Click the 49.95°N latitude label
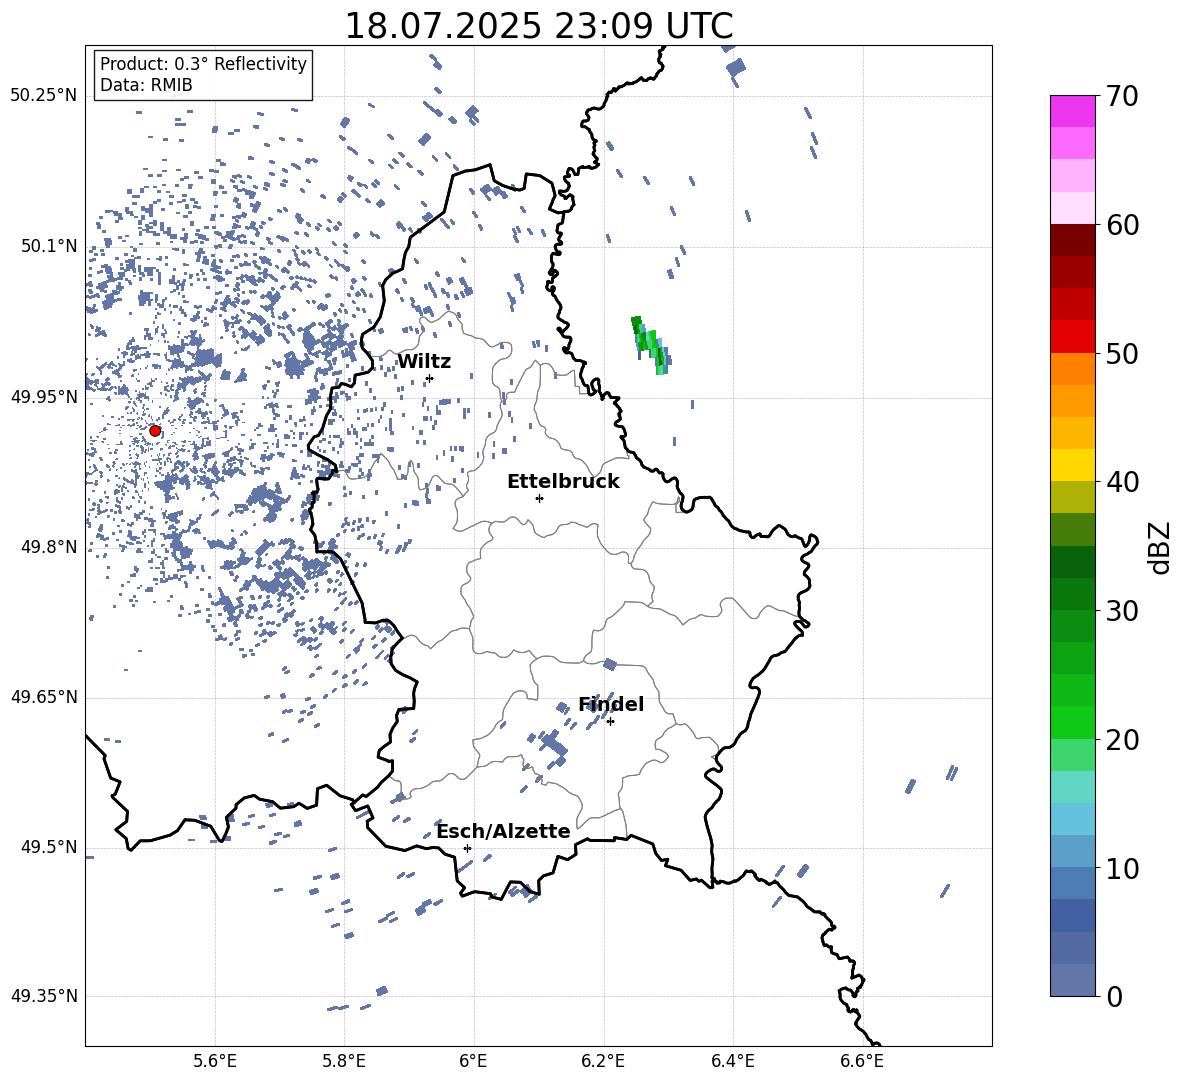Image resolution: width=1184 pixels, height=1081 pixels. 44,397
